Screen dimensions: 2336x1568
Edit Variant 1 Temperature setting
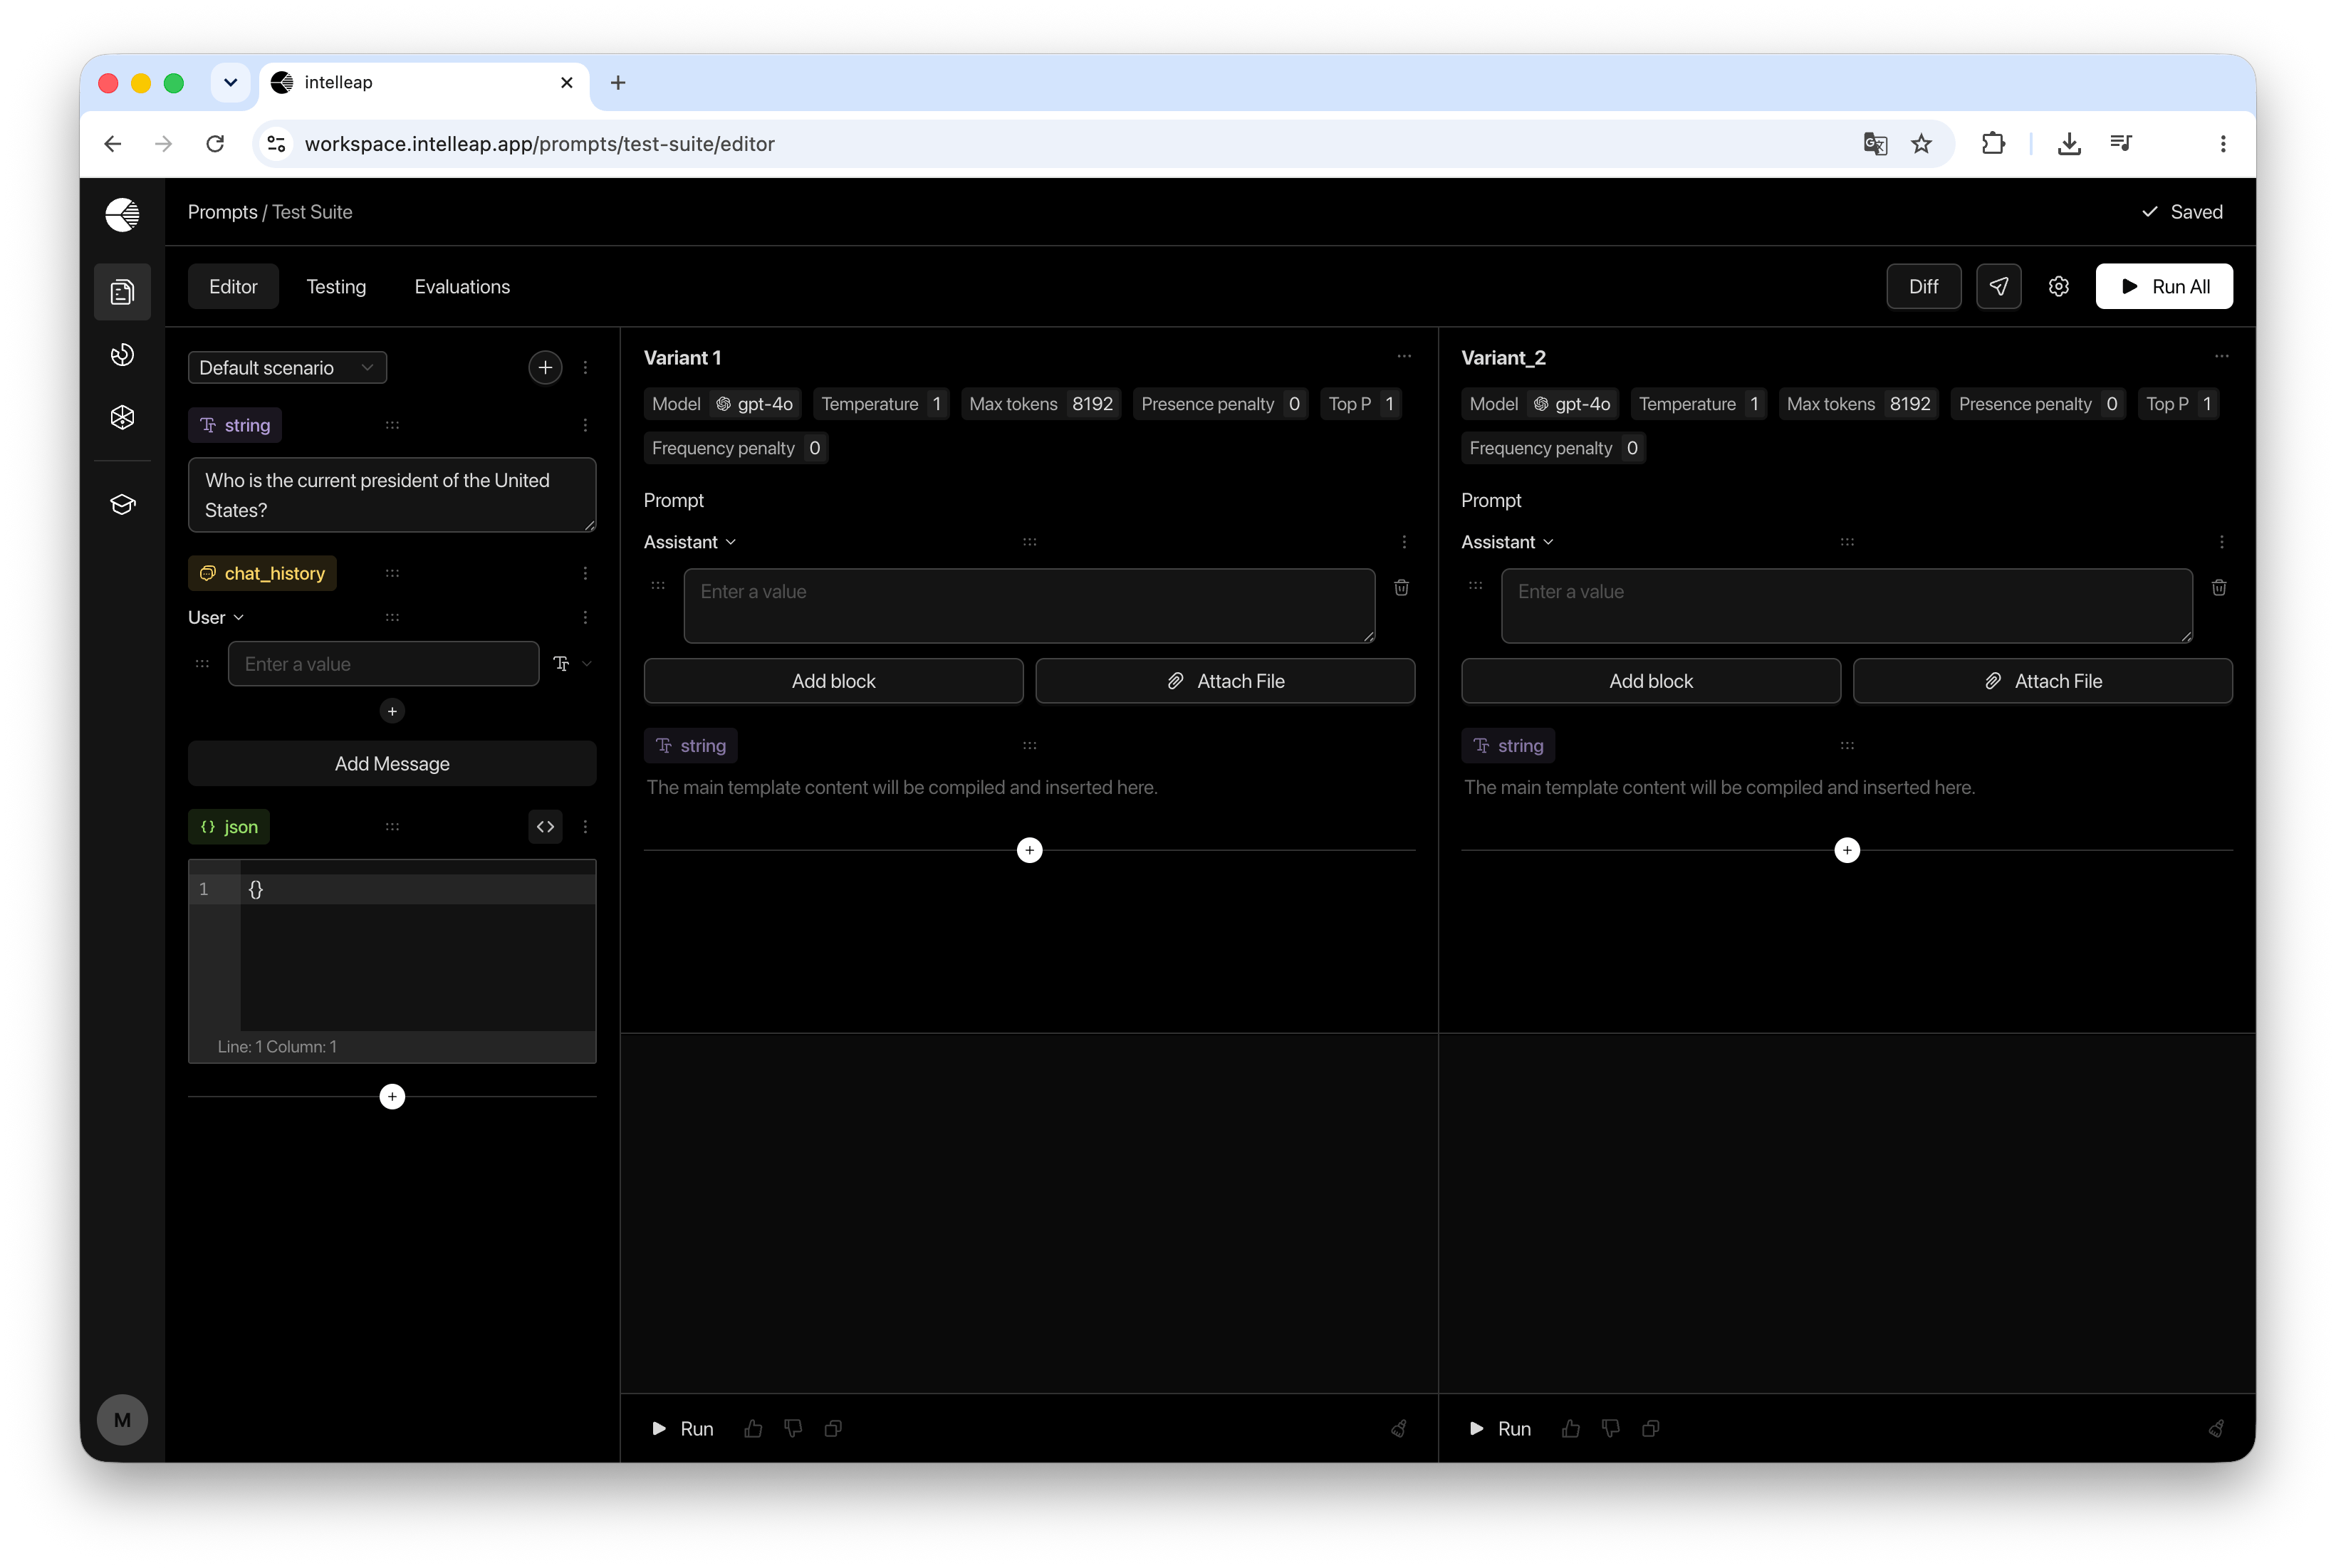click(x=881, y=404)
